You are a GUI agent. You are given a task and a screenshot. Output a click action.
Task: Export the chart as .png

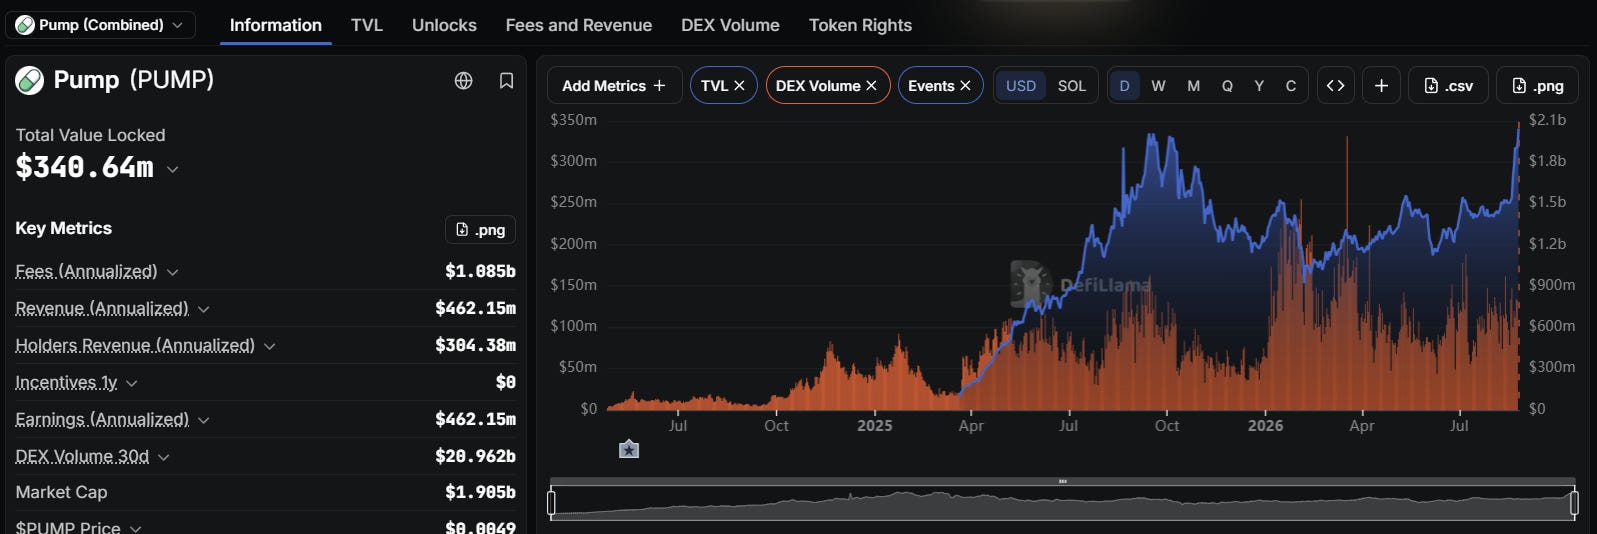tap(1537, 86)
